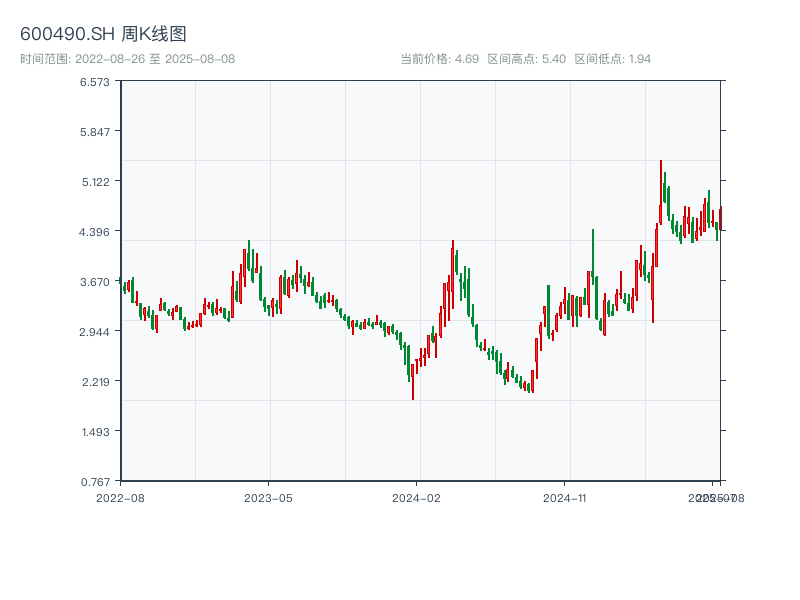The image size is (800, 600).
Task: Click the x-axis label 2023-05
Action: (268, 498)
